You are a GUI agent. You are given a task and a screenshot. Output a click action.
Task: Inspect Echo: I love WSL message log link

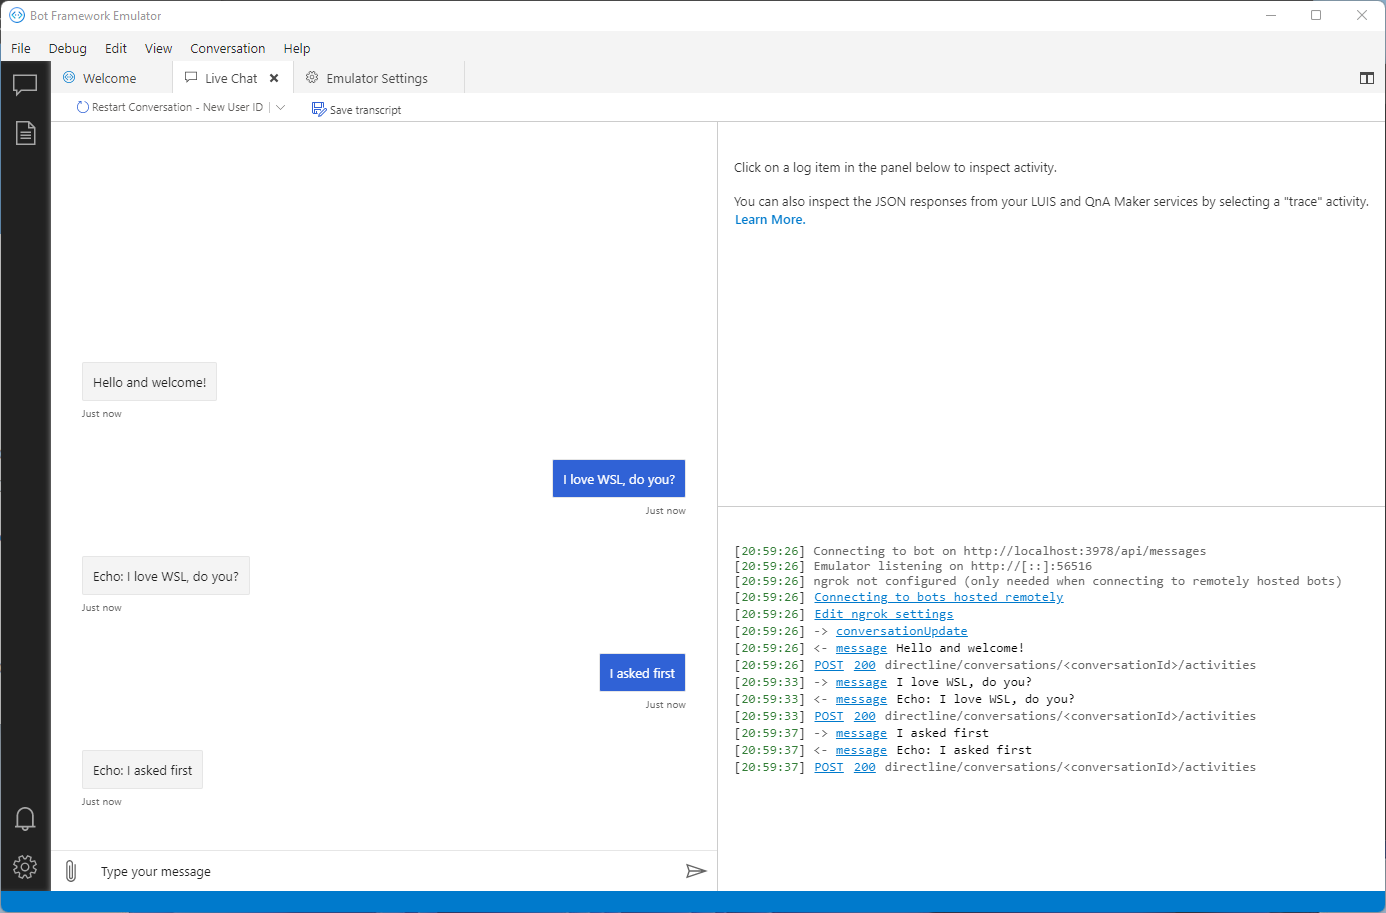click(x=861, y=699)
